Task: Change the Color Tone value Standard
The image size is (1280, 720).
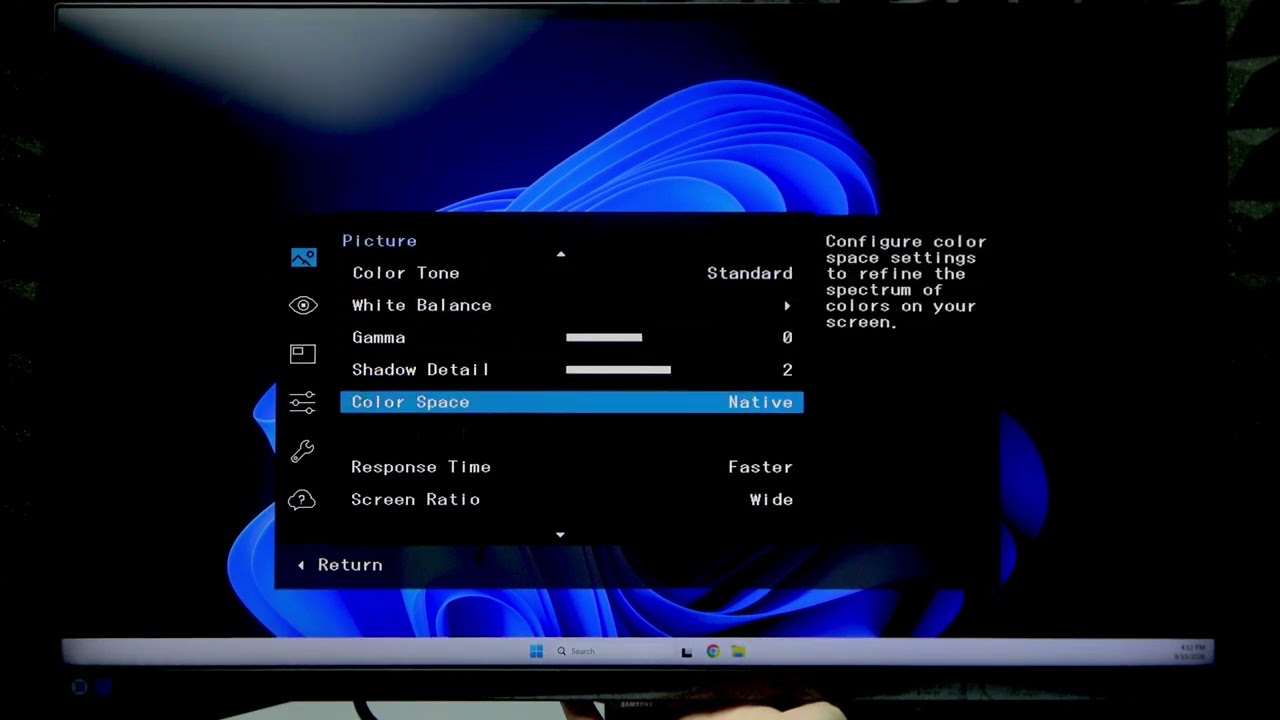Action: 750,273
